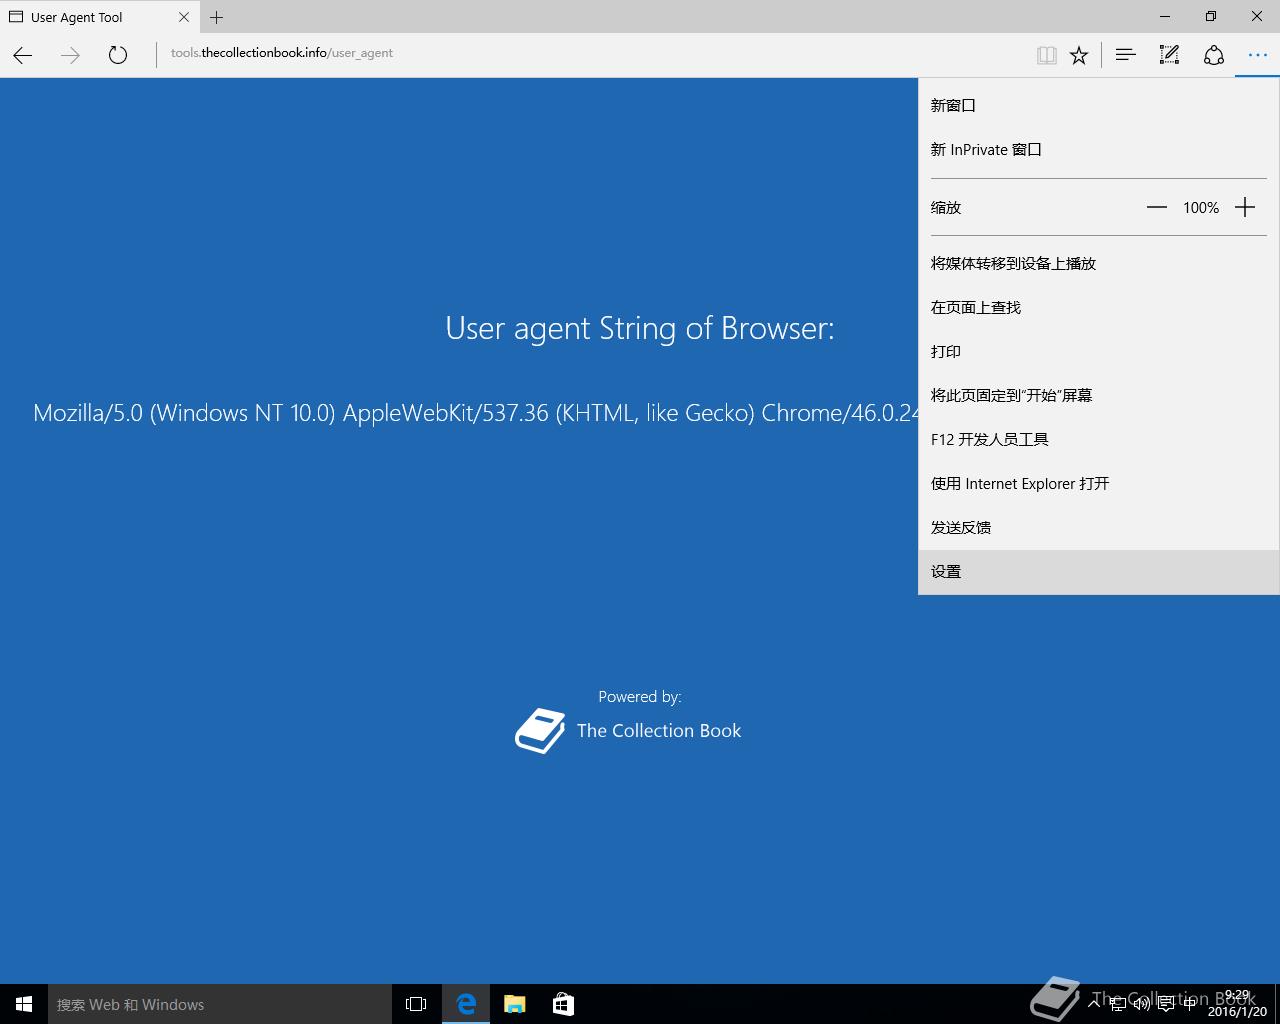
Task: Restore down the Edge window
Action: click(x=1211, y=16)
